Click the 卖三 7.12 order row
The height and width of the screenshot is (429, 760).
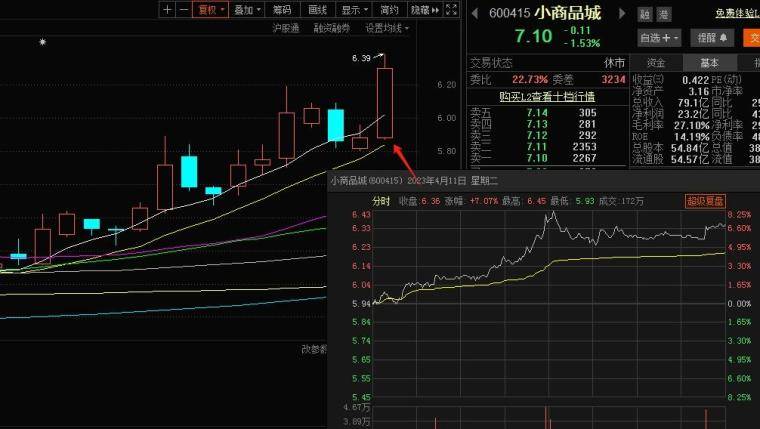(547, 135)
